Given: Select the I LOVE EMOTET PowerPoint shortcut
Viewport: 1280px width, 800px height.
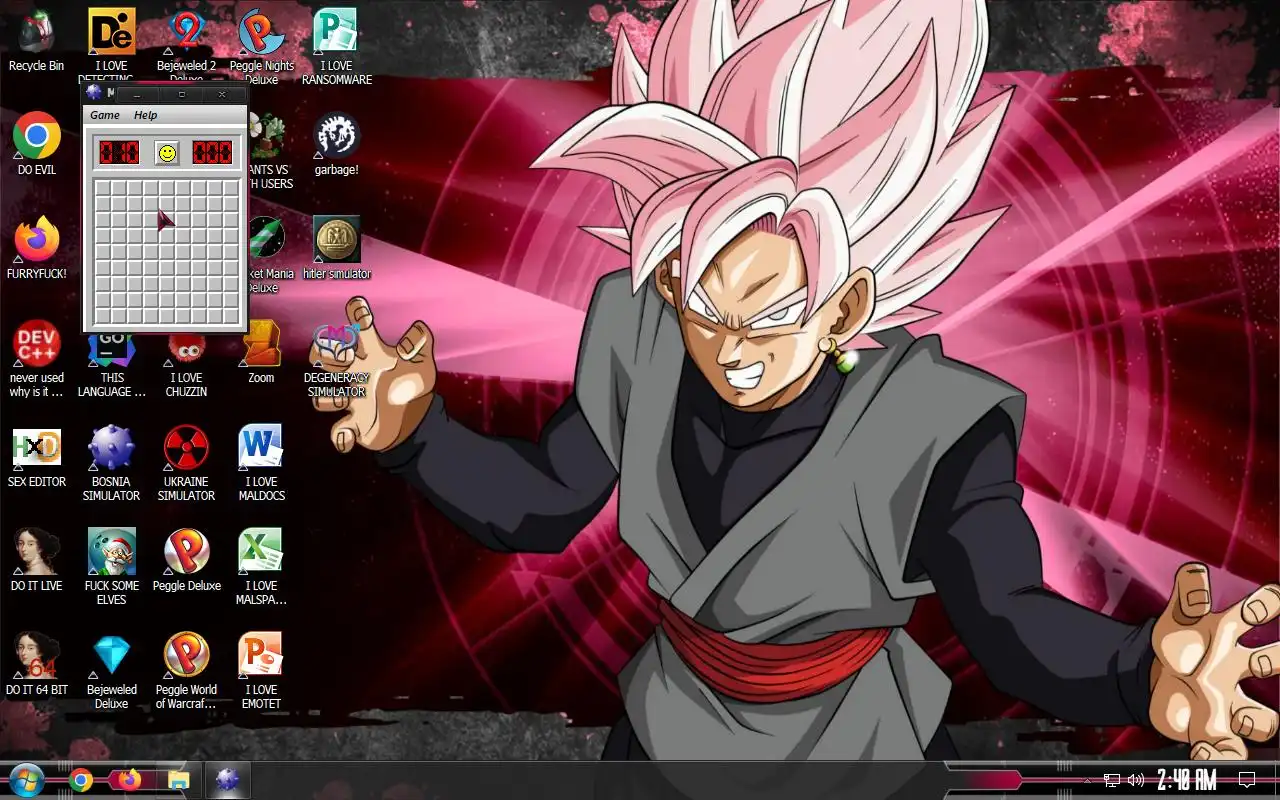Looking at the screenshot, I should (261, 671).
